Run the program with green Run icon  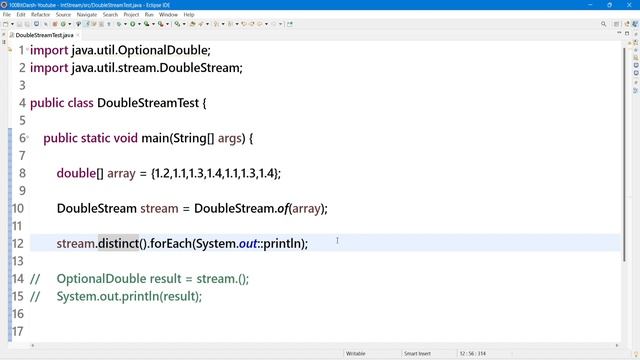(133, 24)
